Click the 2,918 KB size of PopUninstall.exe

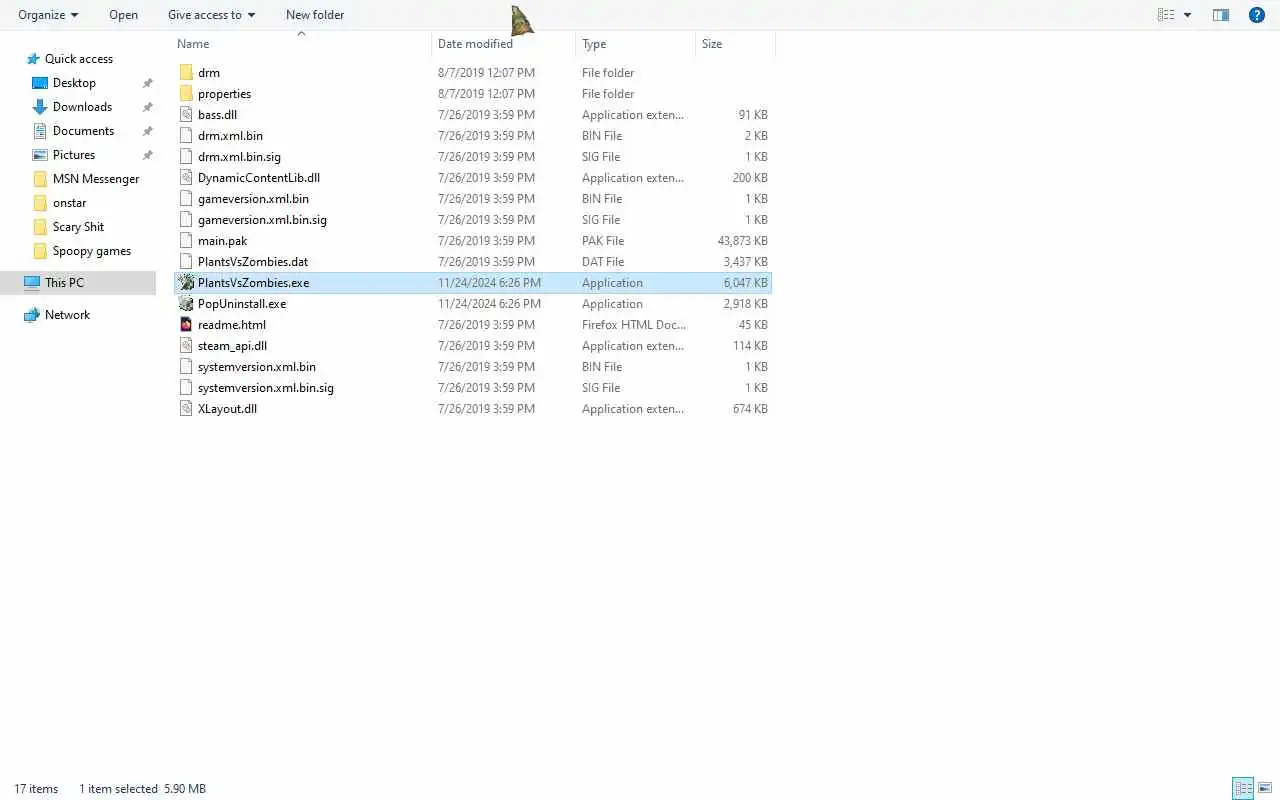[746, 304]
